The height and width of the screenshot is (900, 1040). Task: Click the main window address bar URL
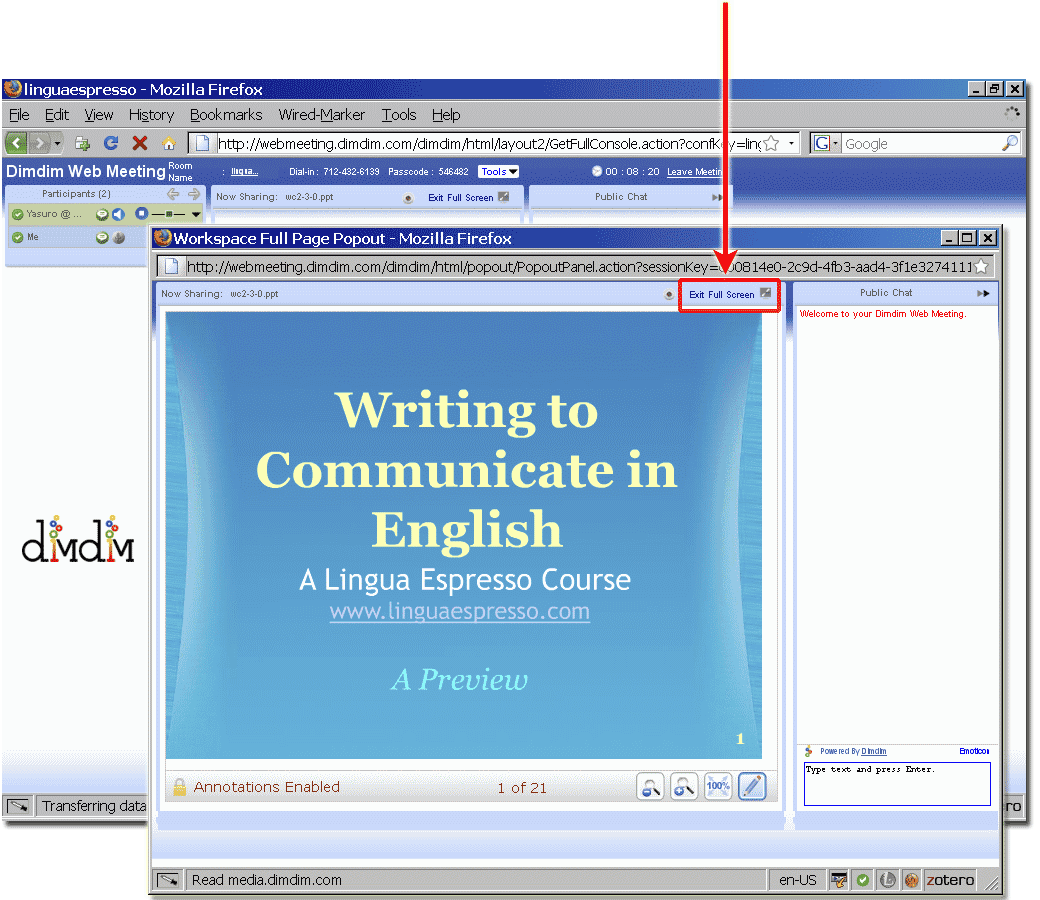pyautogui.click(x=489, y=143)
